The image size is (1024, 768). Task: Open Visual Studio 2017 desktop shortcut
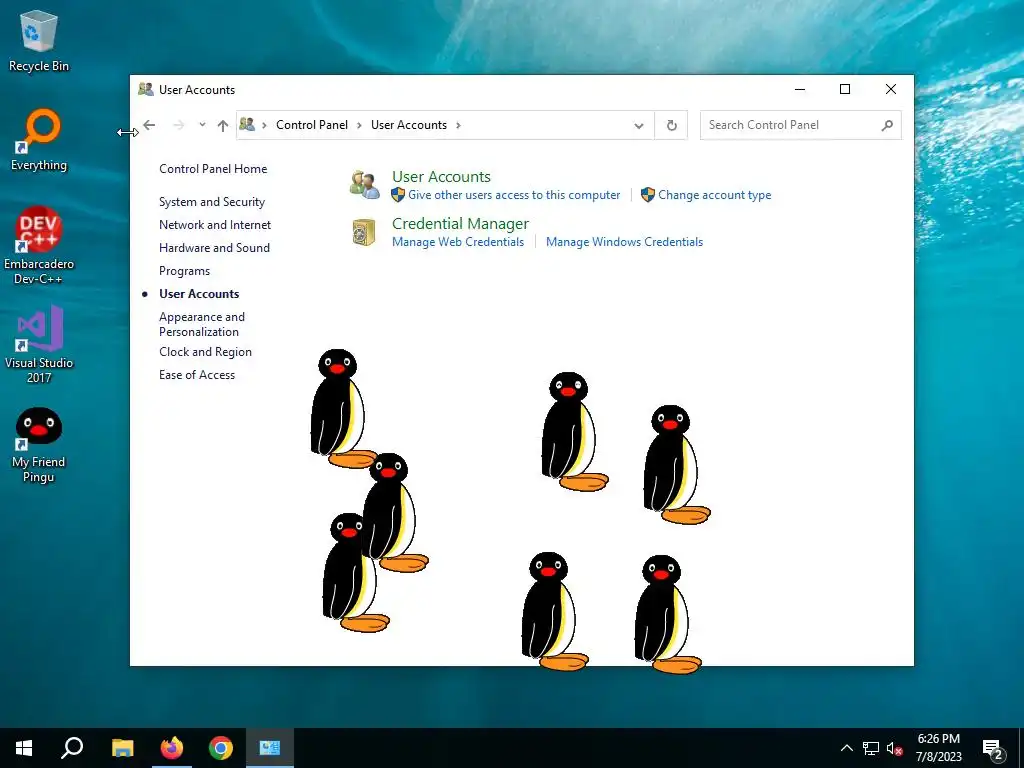pyautogui.click(x=39, y=344)
